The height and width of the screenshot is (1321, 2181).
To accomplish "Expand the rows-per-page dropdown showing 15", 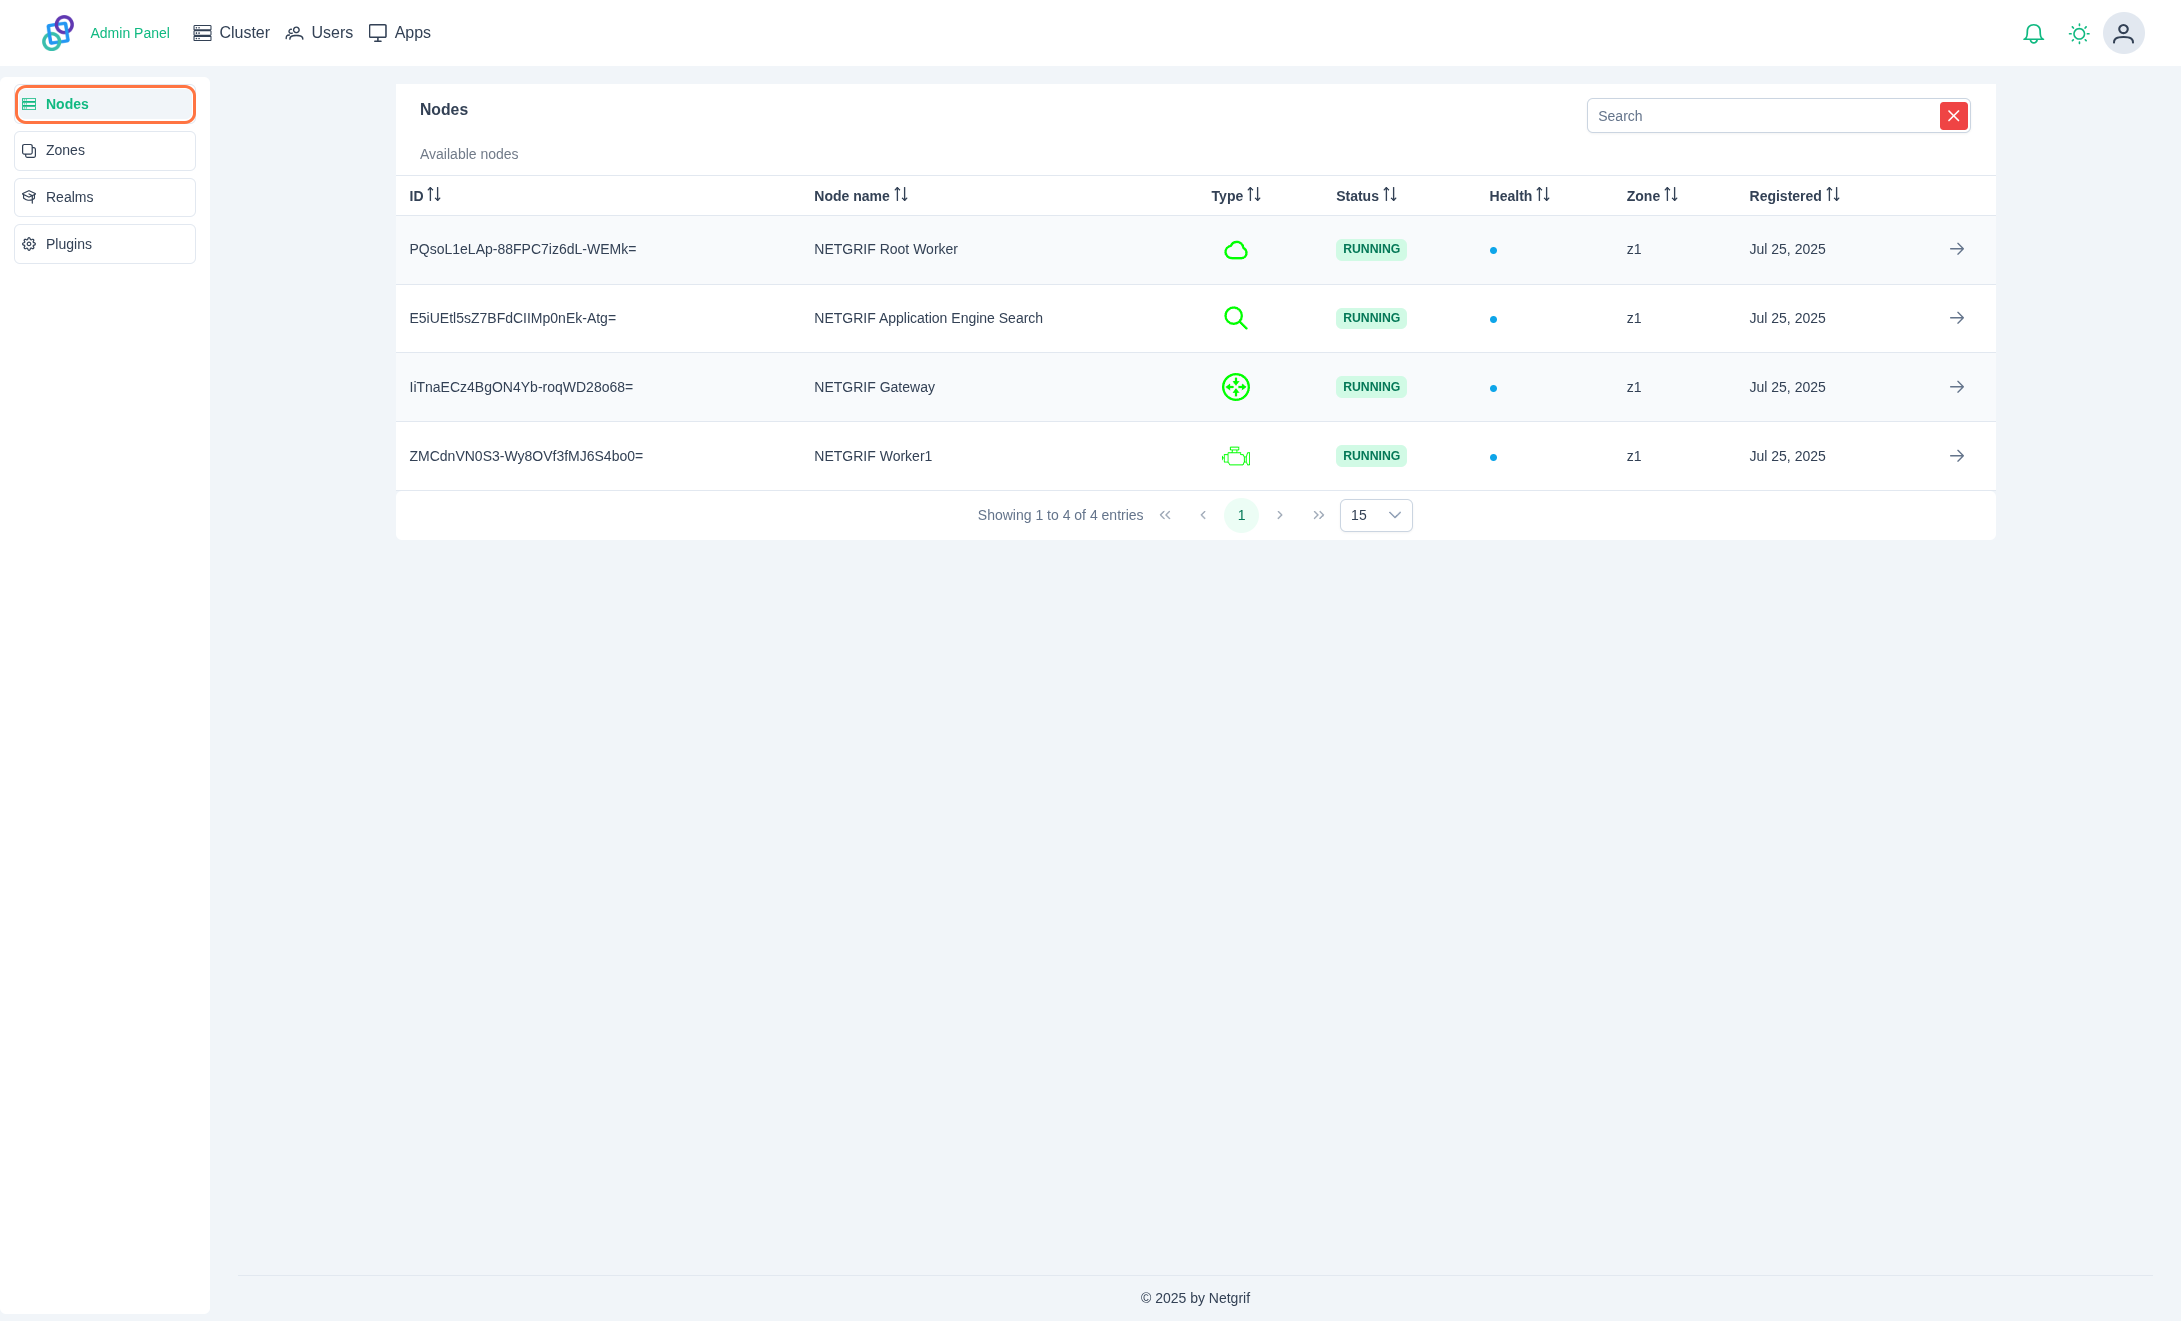I will click(1376, 515).
